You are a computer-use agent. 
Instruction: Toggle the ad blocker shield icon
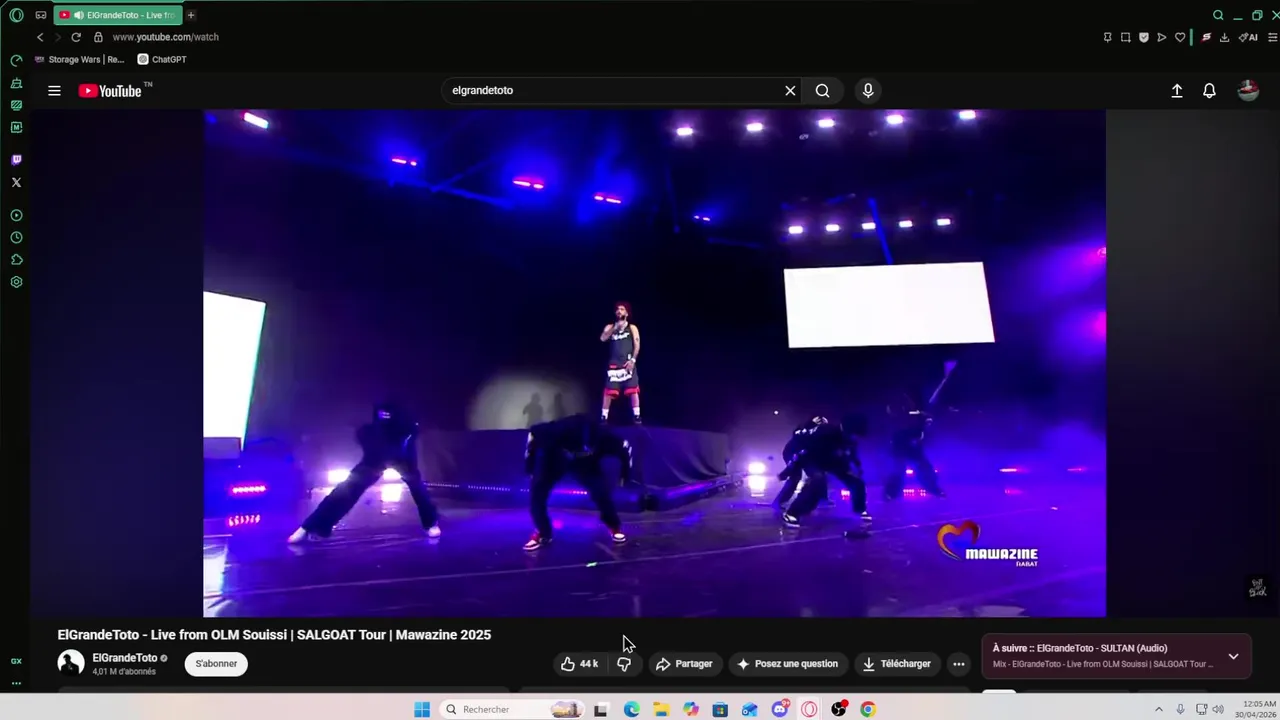(x=1143, y=37)
